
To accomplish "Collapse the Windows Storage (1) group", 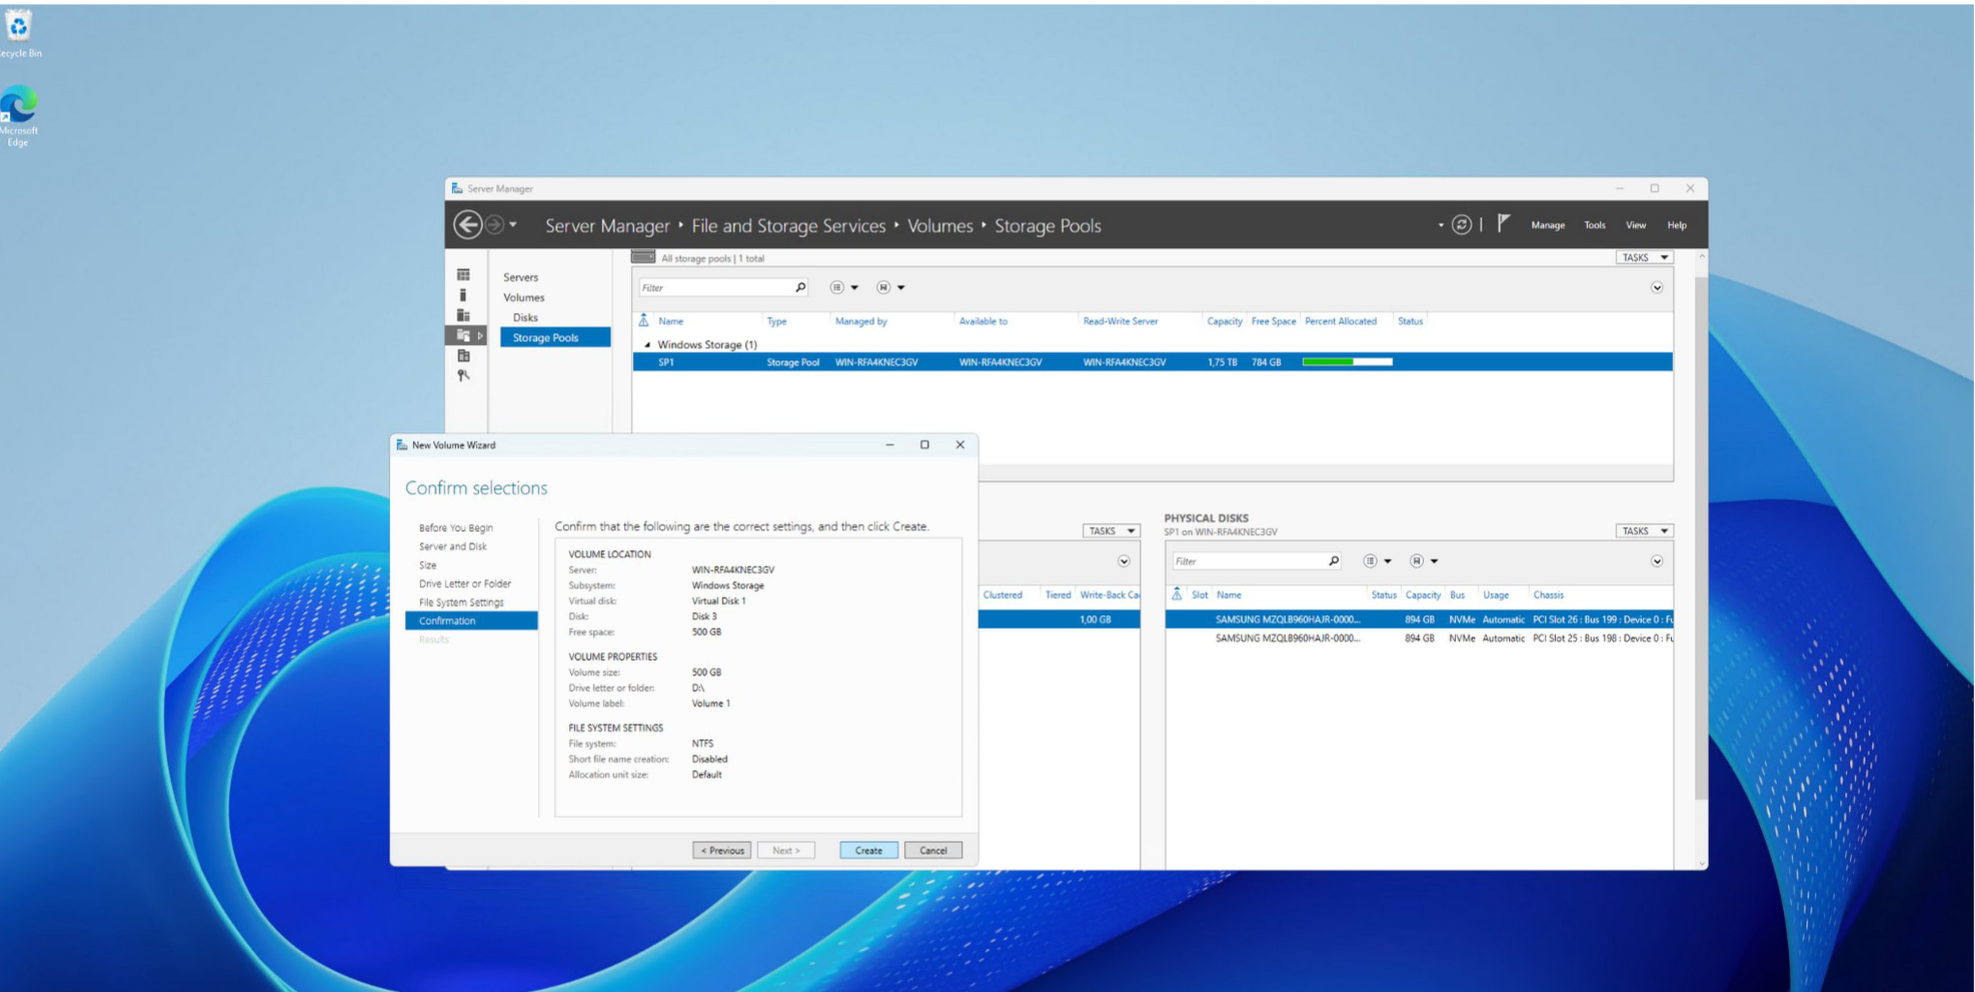I will (647, 345).
